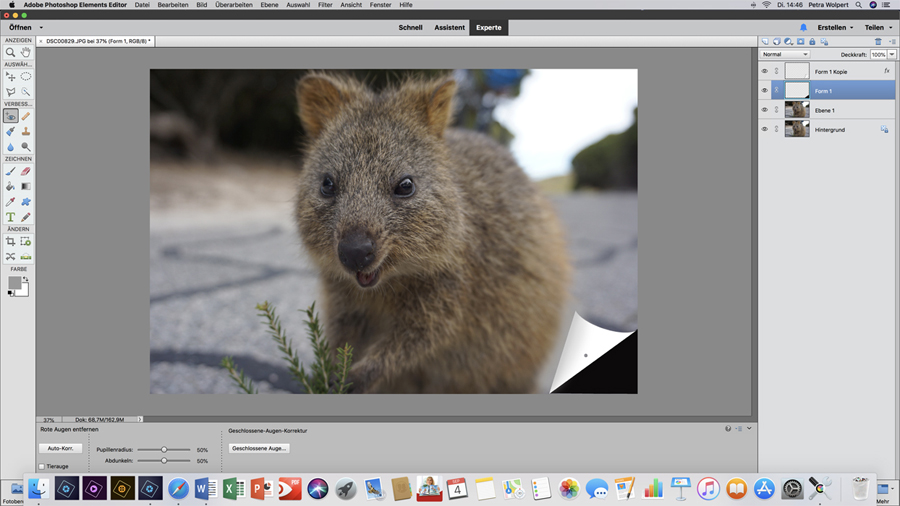Enable the Tierauge checkbox
The image size is (900, 506).
point(42,466)
